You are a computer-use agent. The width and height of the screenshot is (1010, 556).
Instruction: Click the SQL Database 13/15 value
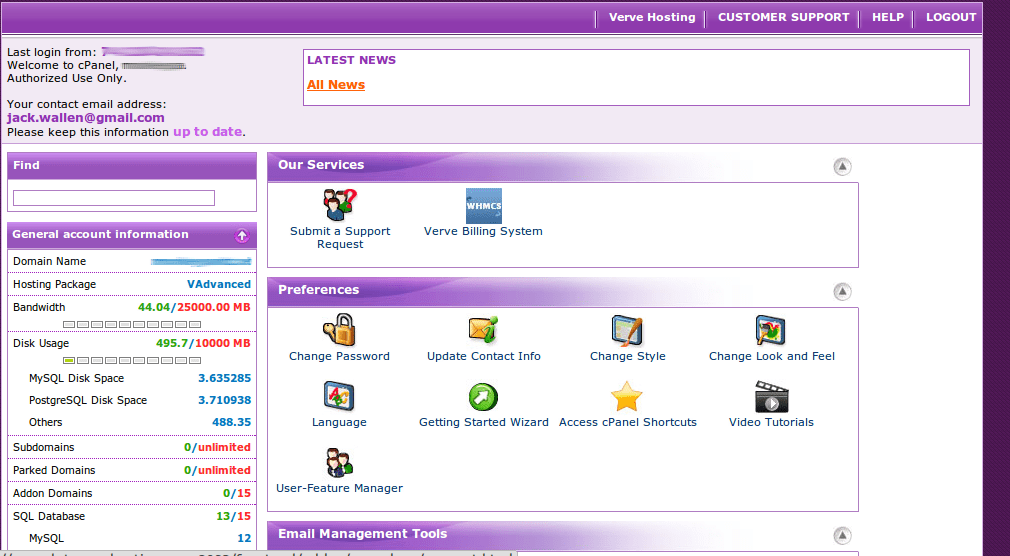(x=233, y=516)
